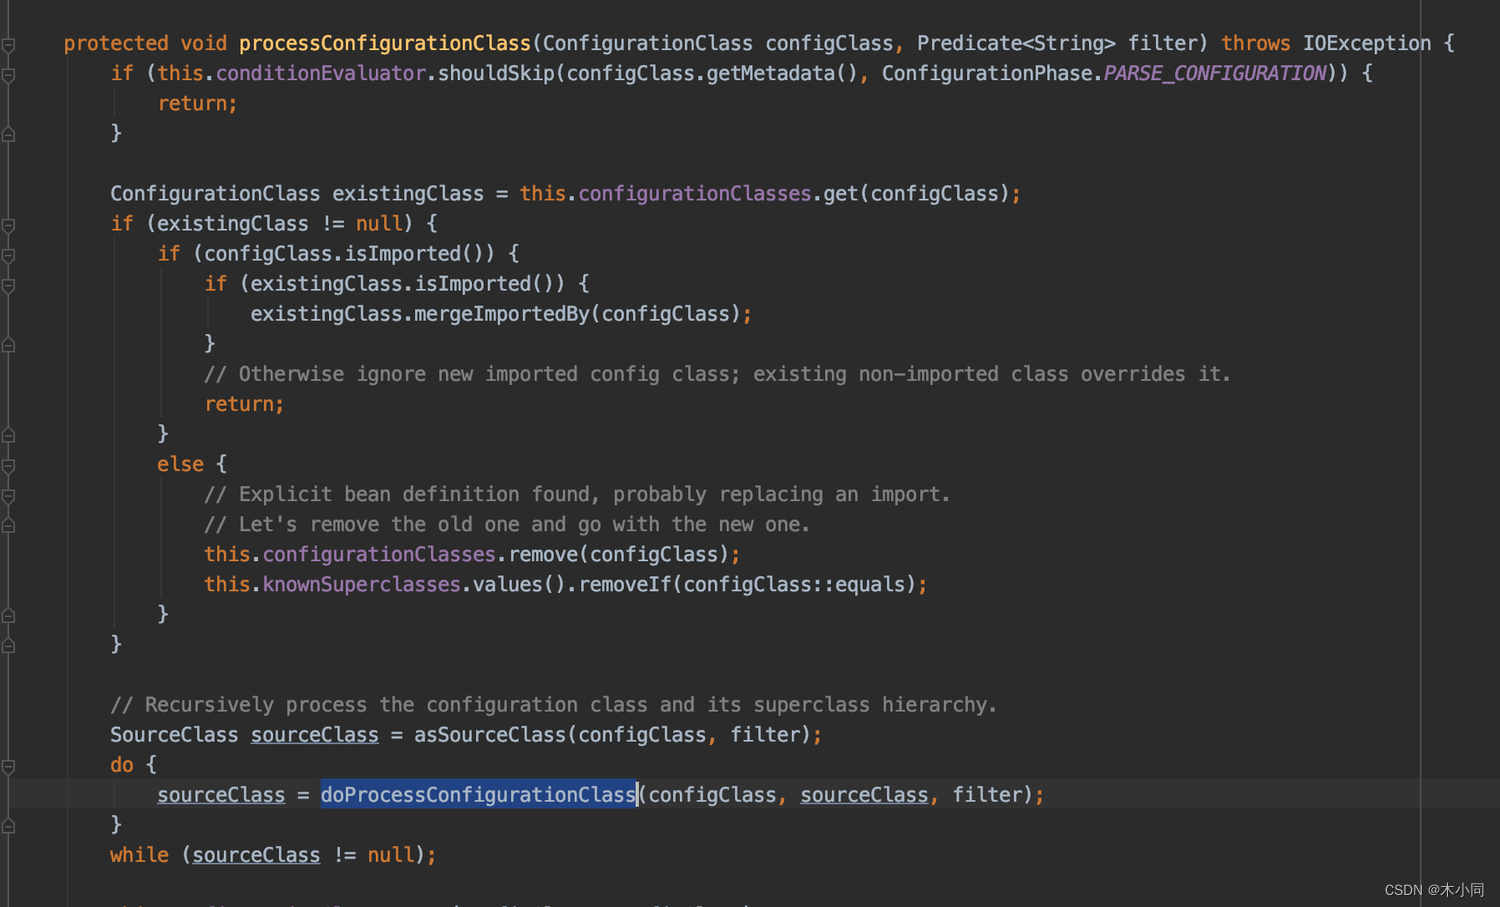
Task: Click the first 'return;' statement
Action: tap(197, 103)
